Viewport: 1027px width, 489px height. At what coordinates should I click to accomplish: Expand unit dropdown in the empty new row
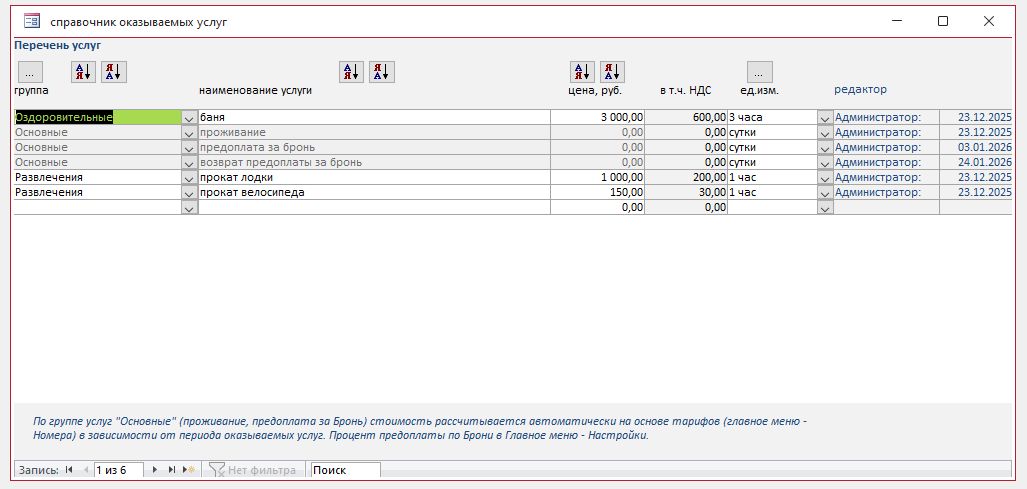(x=825, y=208)
